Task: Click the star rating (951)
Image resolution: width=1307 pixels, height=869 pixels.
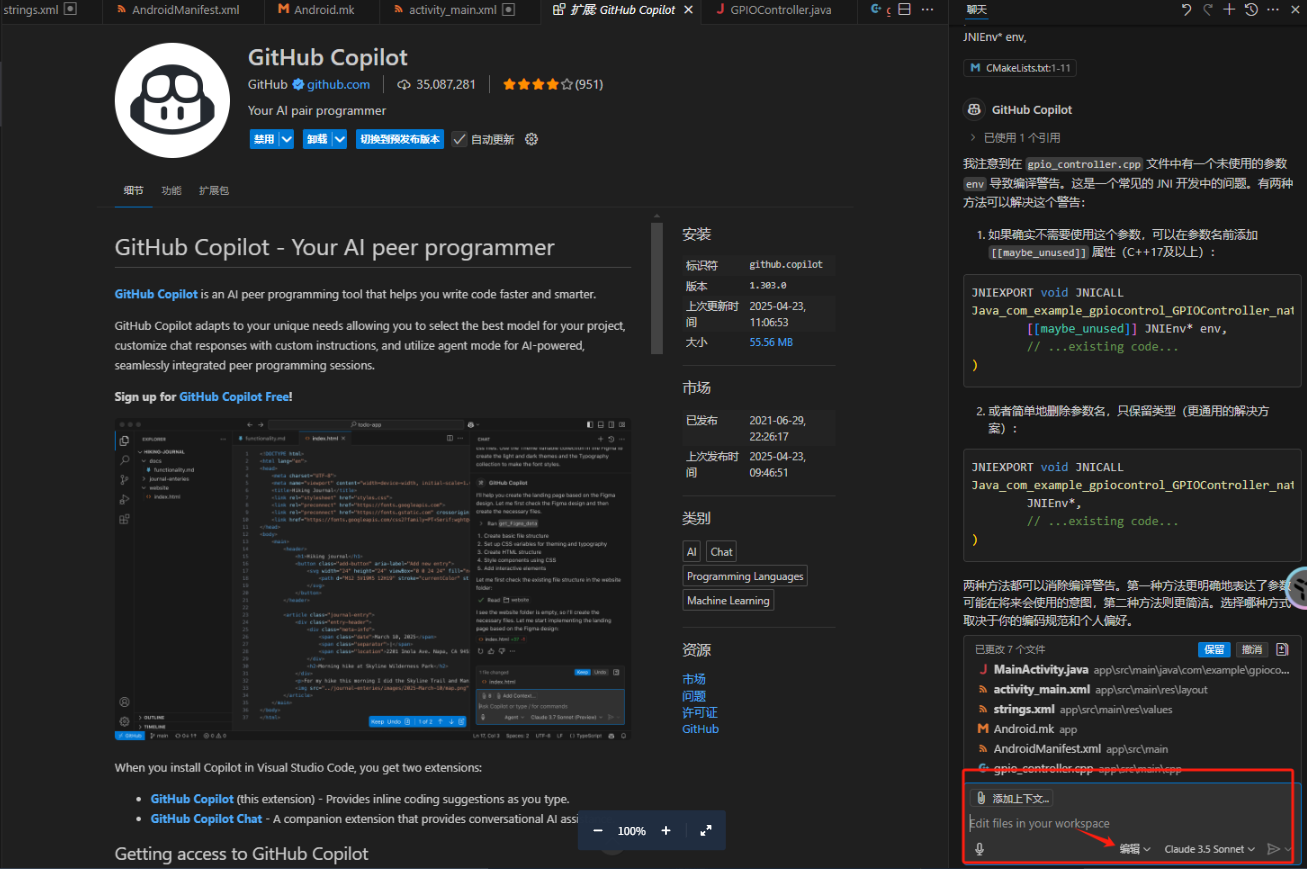Action: (x=552, y=85)
